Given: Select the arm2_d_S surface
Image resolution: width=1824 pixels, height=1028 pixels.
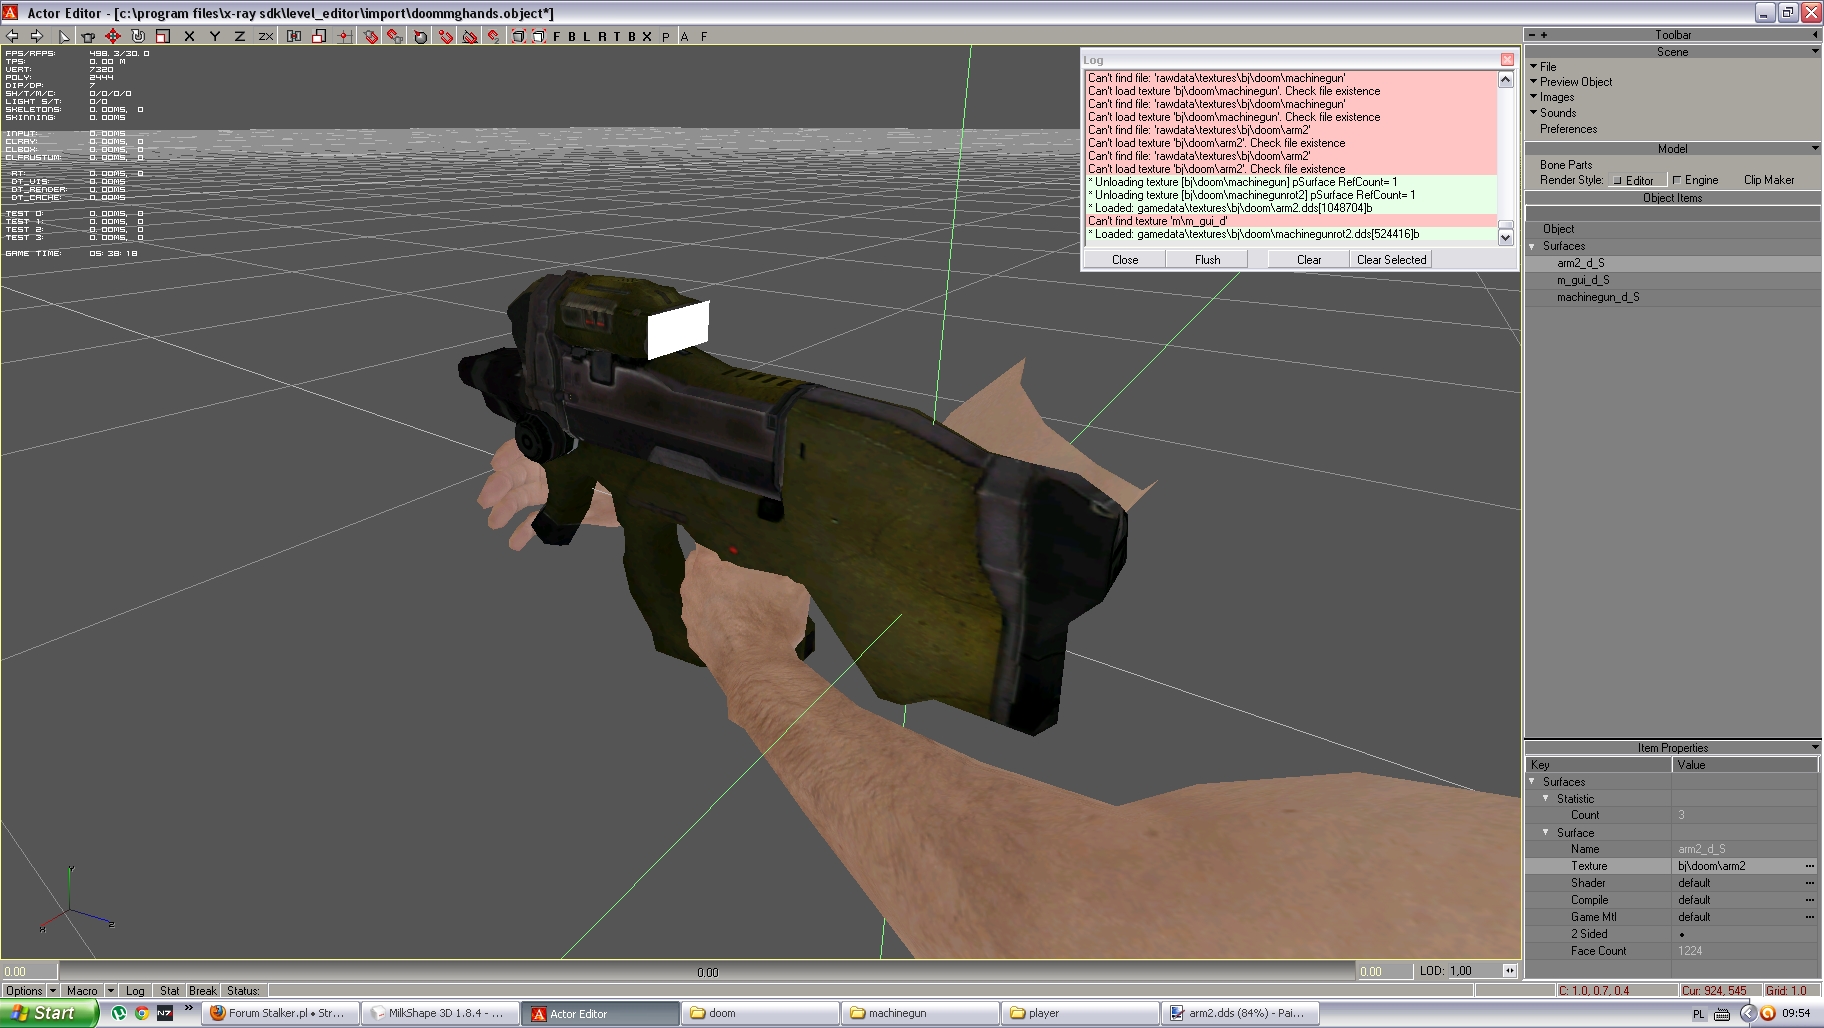Looking at the screenshot, I should tap(1581, 263).
